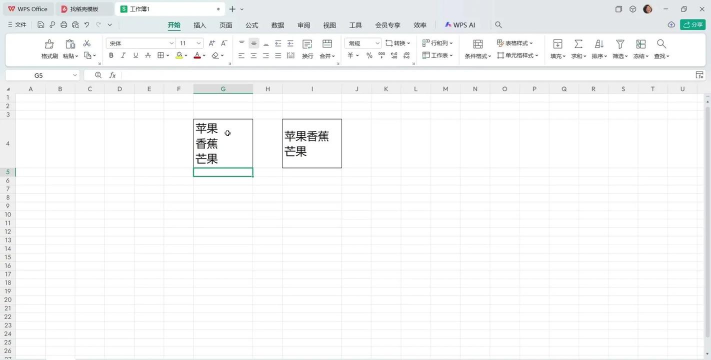Toggle Underline formatting
The width and height of the screenshot is (711, 360).
click(136, 55)
